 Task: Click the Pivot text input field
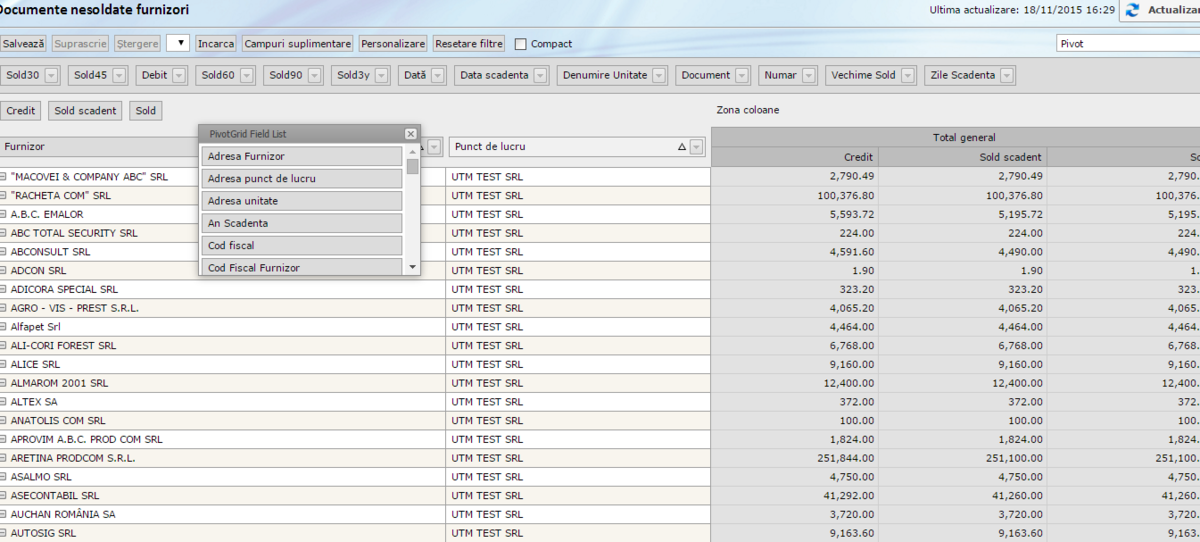pyautogui.click(x=1127, y=44)
